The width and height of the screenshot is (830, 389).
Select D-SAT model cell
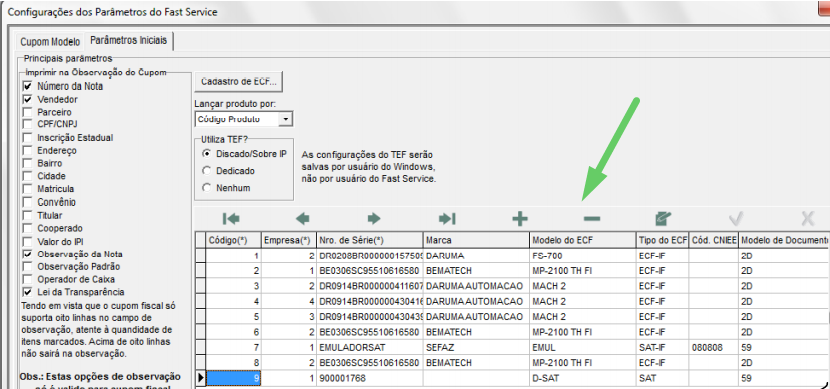[x=583, y=378]
